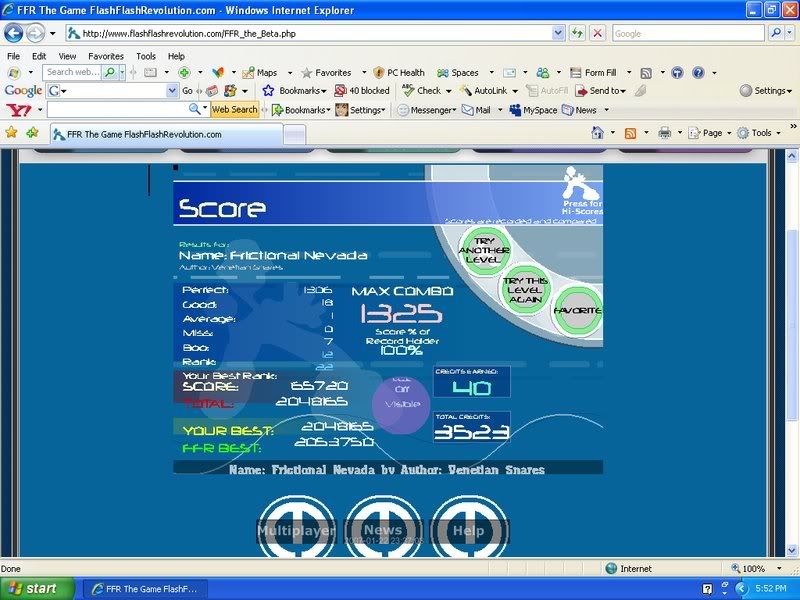Mark the song with Favorite button
This screenshot has height=600, width=800.
(577, 311)
